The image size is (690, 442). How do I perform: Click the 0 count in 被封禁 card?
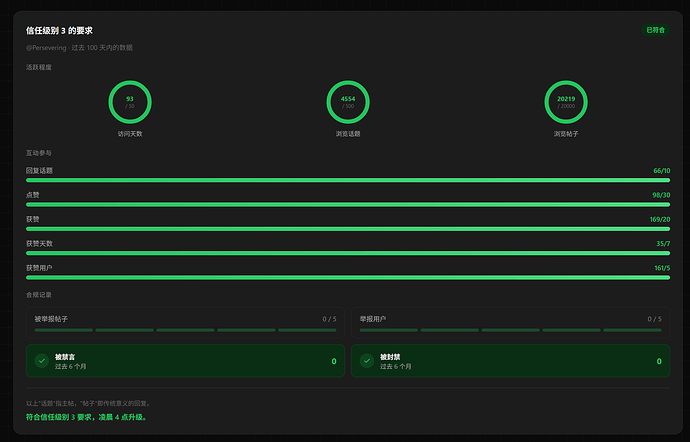pyautogui.click(x=659, y=361)
